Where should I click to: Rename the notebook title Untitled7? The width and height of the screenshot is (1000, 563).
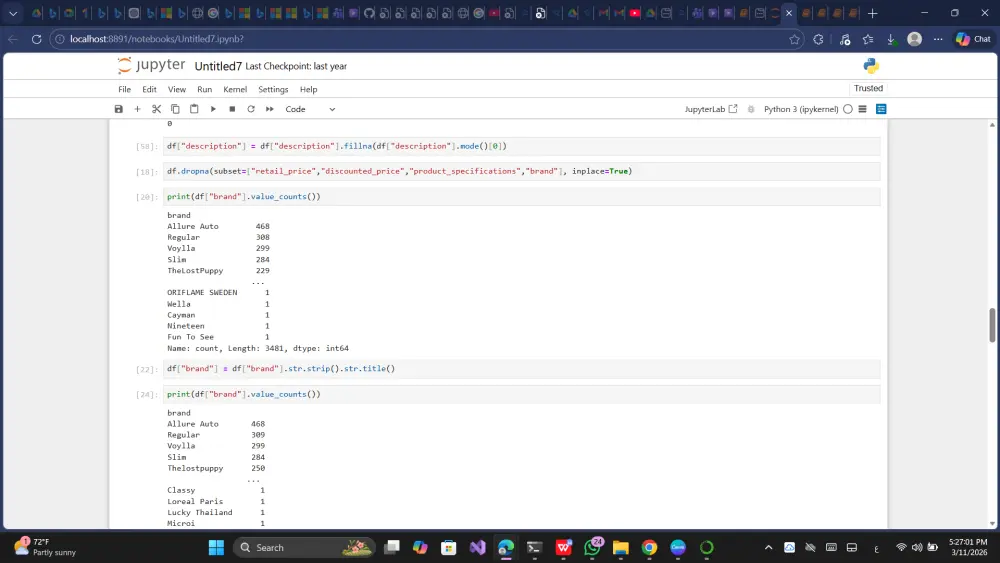pyautogui.click(x=218, y=66)
